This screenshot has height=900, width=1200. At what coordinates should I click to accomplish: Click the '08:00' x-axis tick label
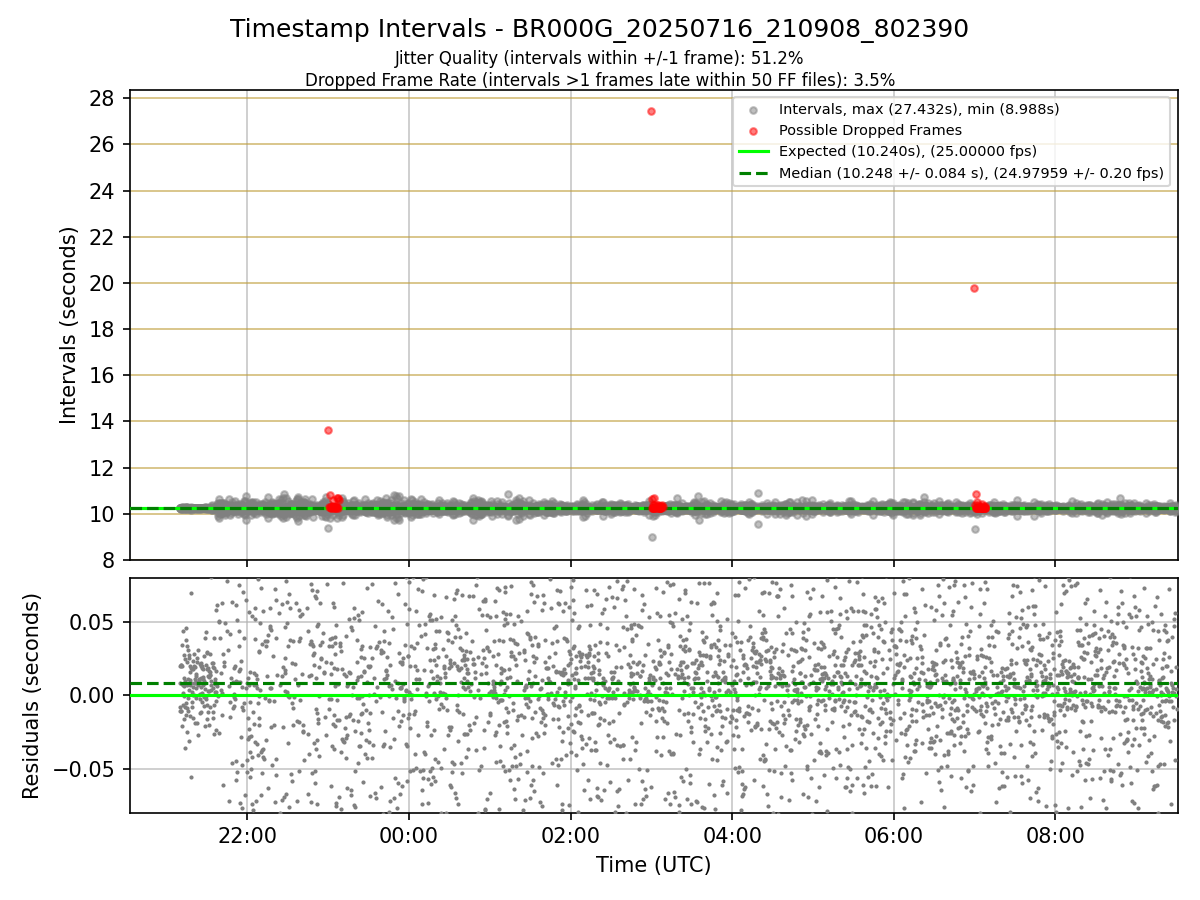click(x=1055, y=833)
